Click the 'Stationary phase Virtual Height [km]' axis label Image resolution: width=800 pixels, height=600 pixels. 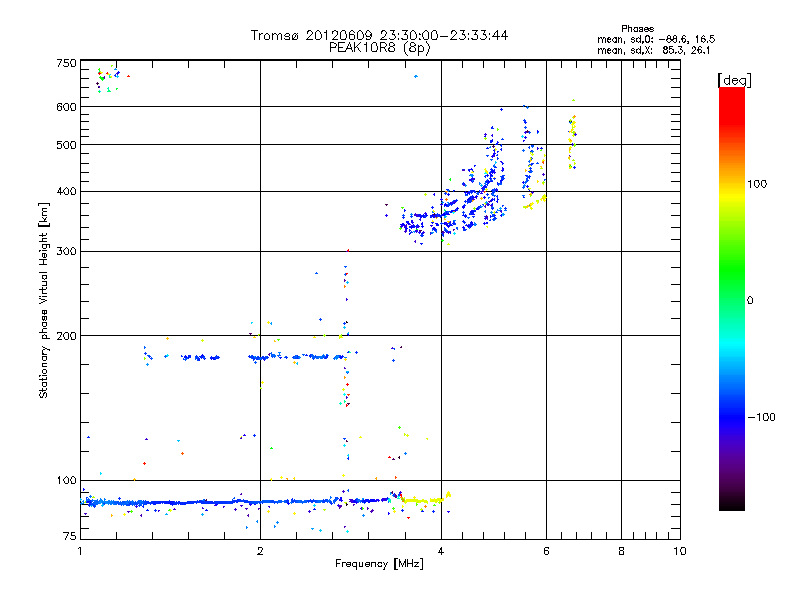[44, 300]
